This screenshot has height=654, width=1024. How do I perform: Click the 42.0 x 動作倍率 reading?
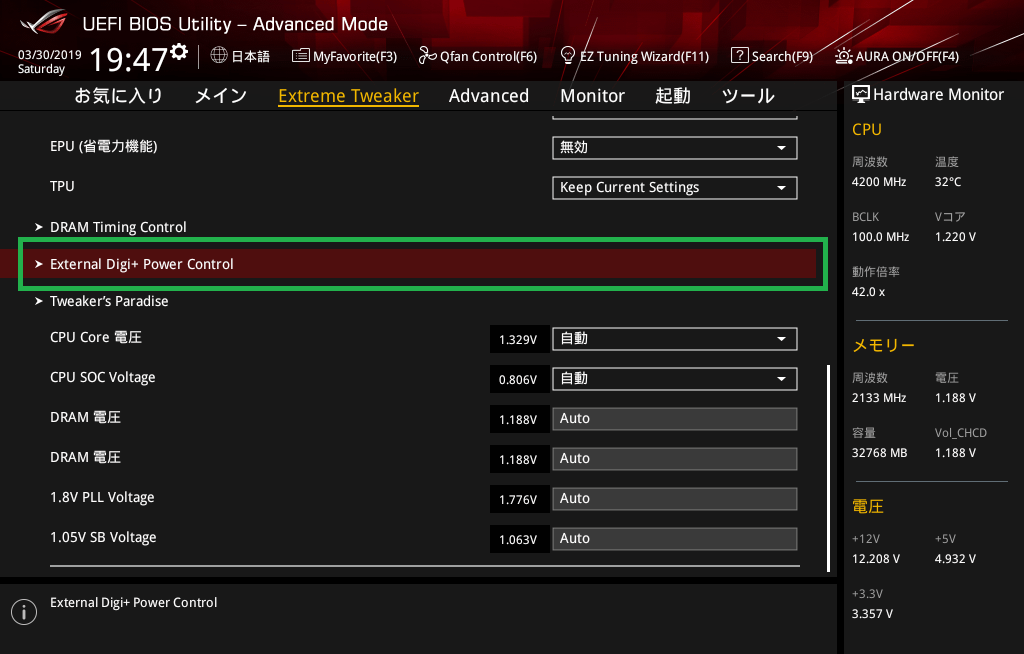(x=869, y=291)
